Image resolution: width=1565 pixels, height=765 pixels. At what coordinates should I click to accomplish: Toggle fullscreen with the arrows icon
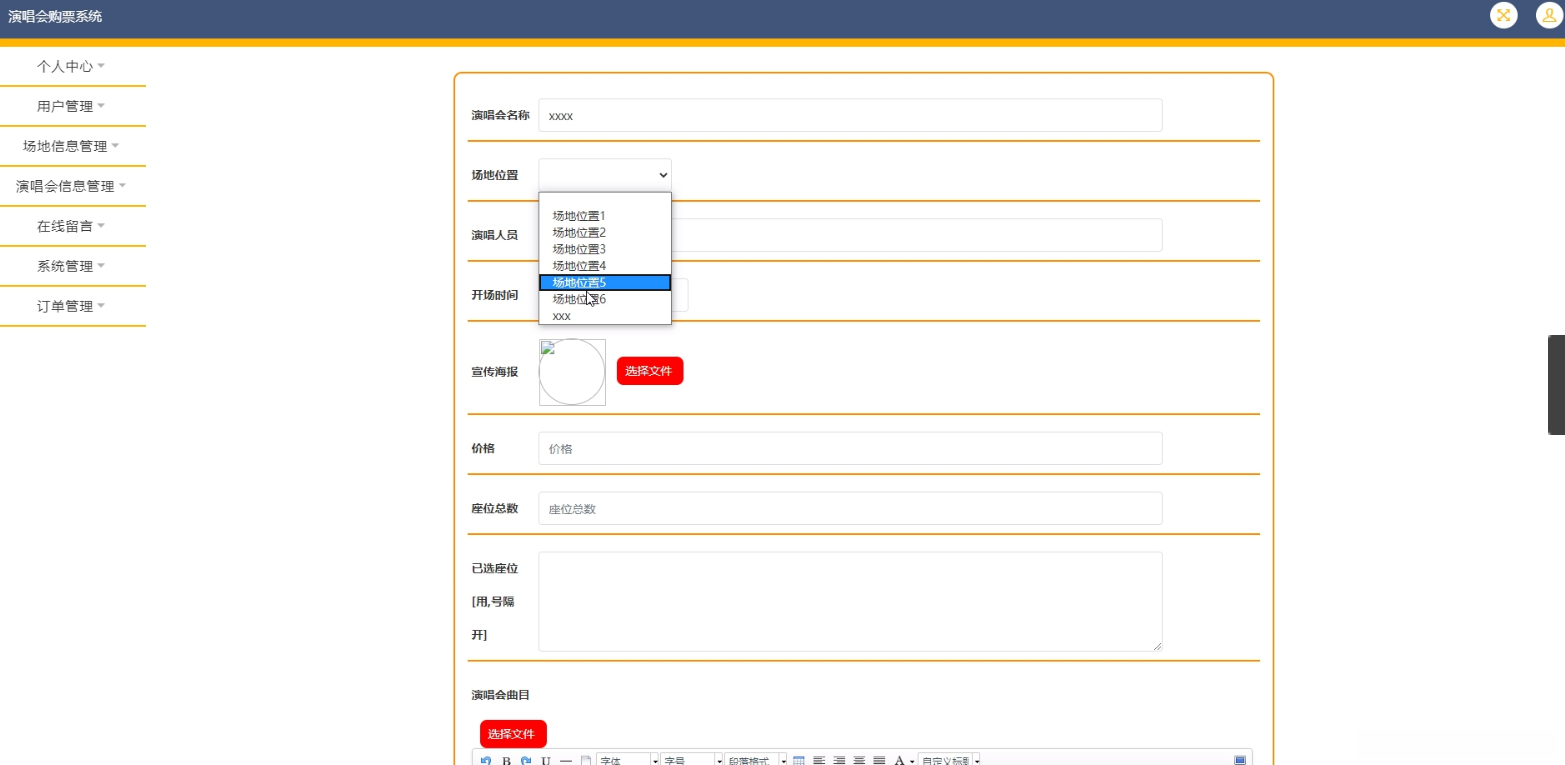[1503, 15]
